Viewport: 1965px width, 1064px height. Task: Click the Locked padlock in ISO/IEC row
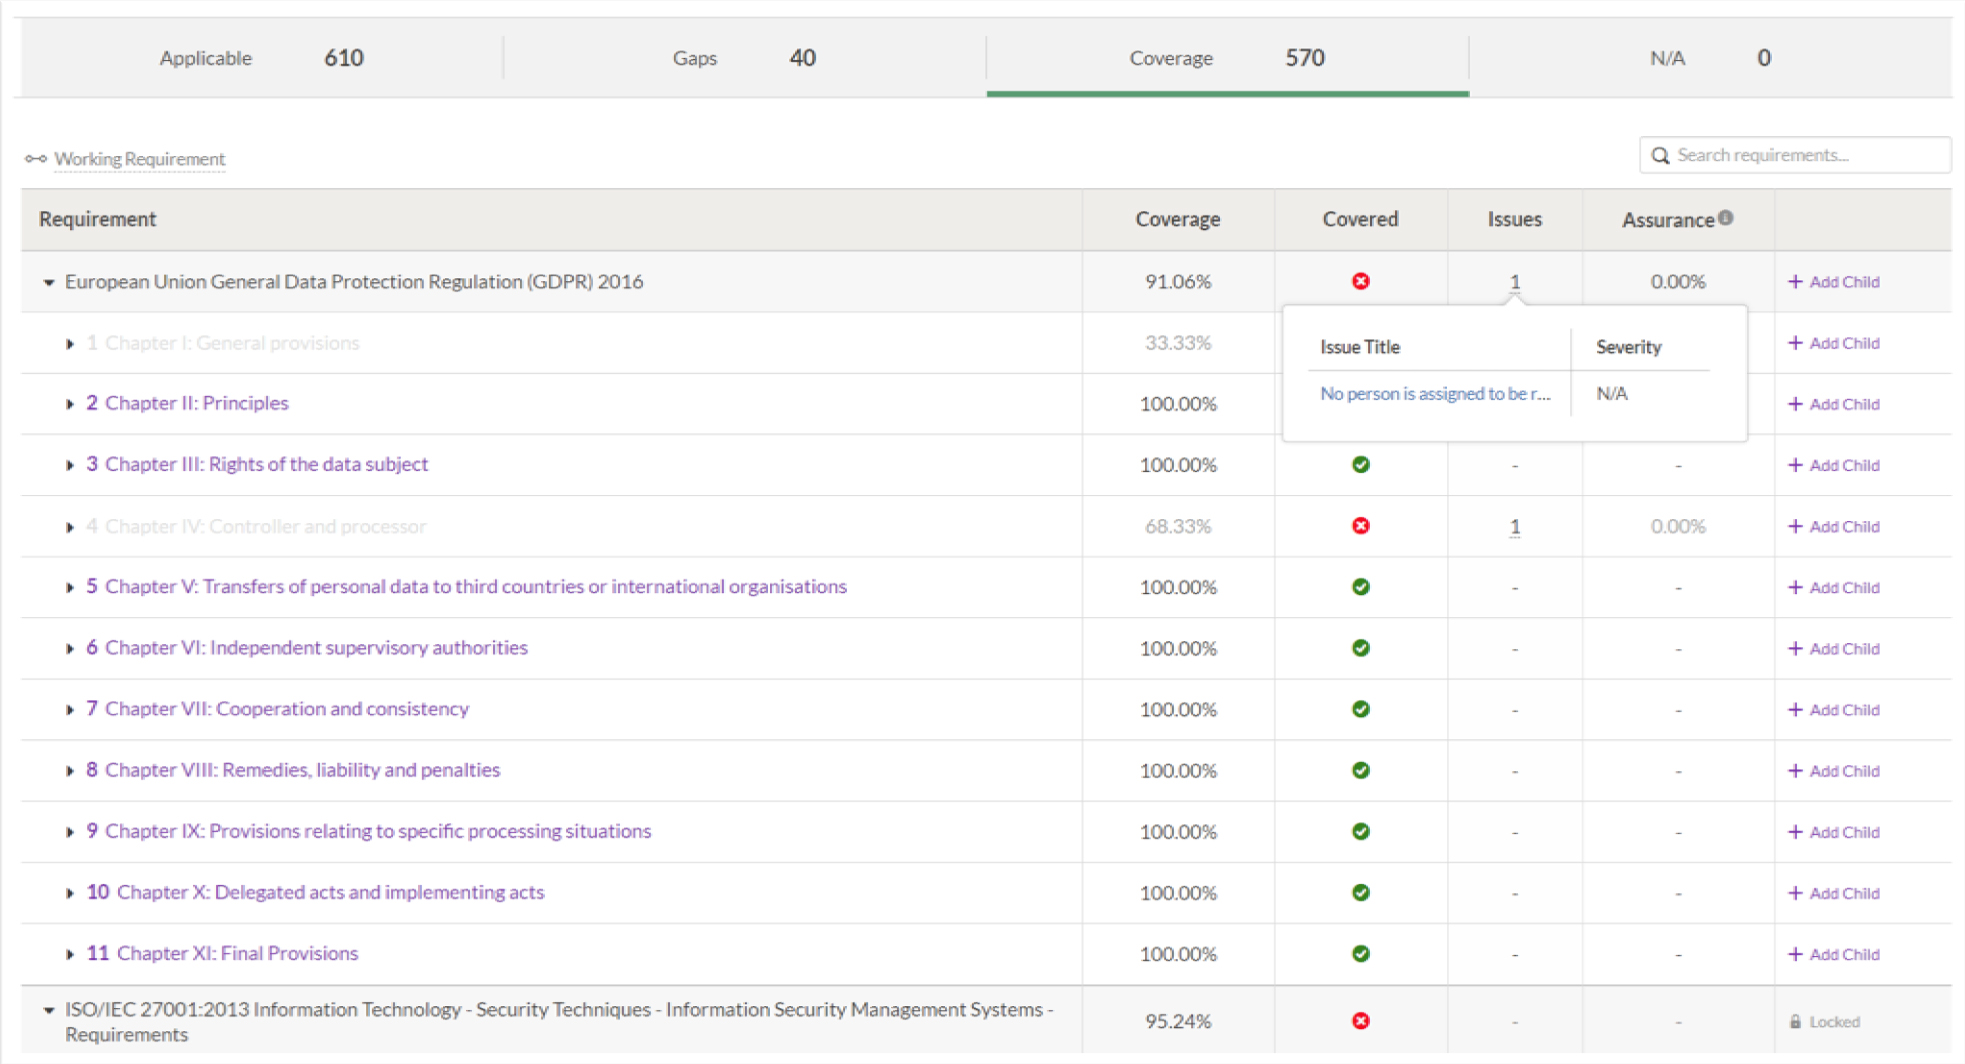(x=1795, y=1021)
